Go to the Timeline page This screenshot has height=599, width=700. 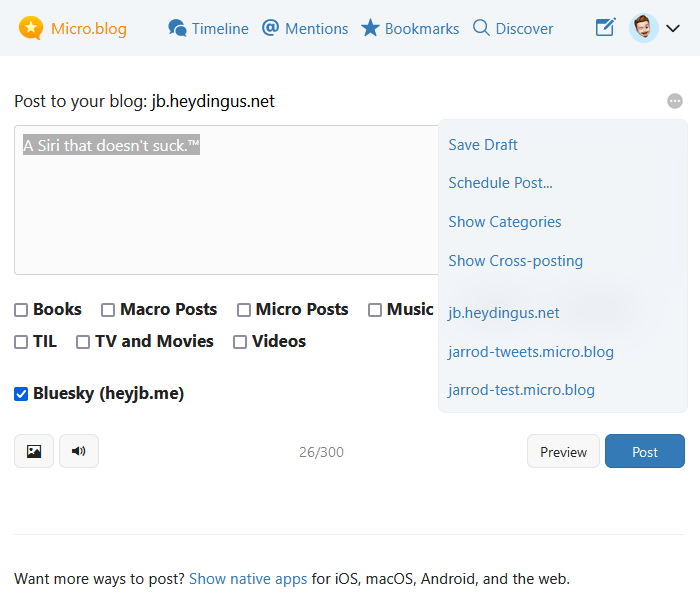coord(220,29)
